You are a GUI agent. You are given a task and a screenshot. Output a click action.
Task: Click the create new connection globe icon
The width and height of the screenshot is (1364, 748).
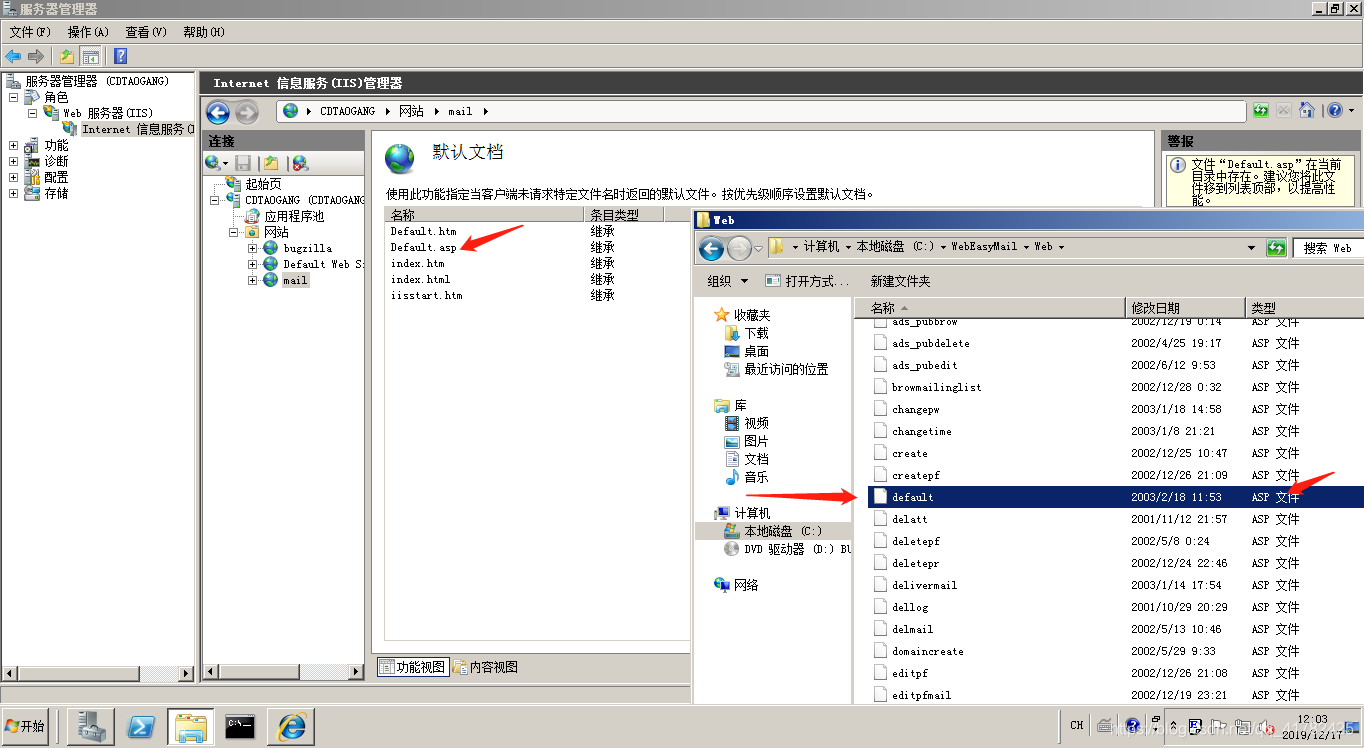coord(213,163)
